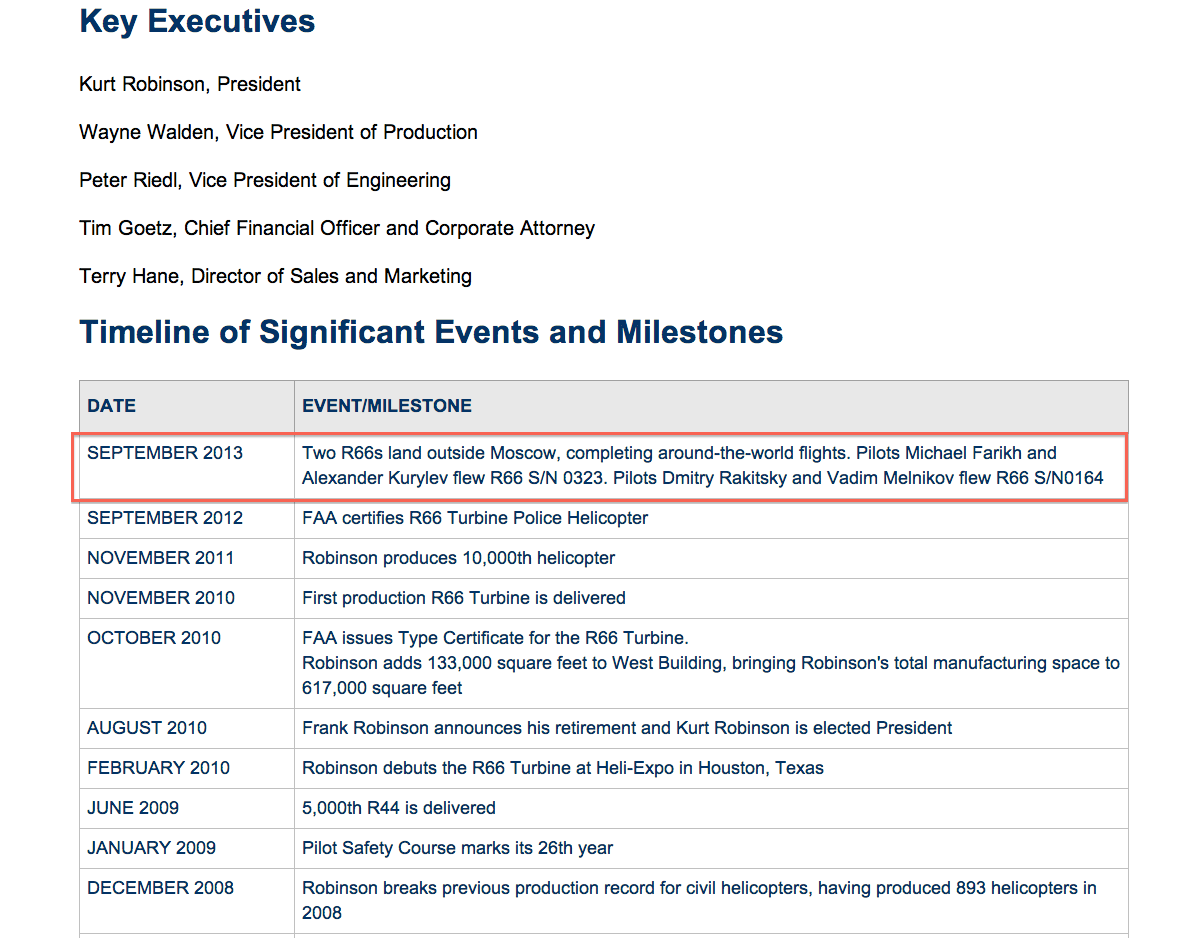Click the Key Executives heading

[197, 22]
